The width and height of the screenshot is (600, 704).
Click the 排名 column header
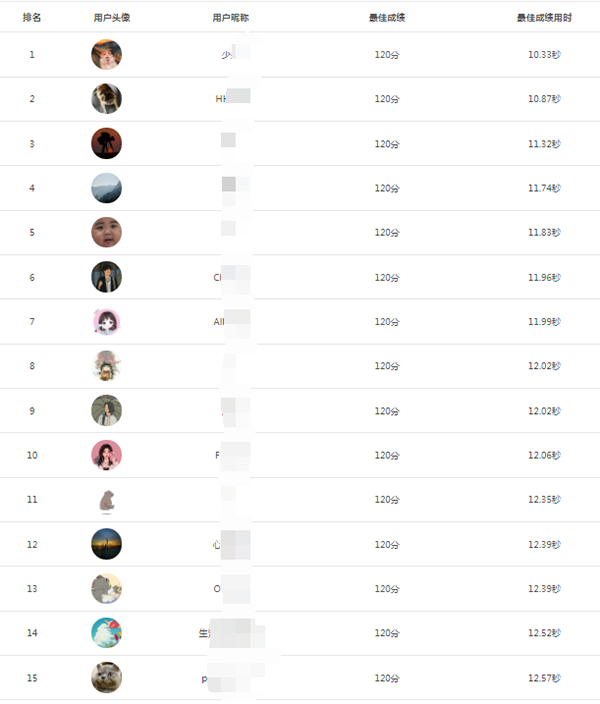coord(32,18)
